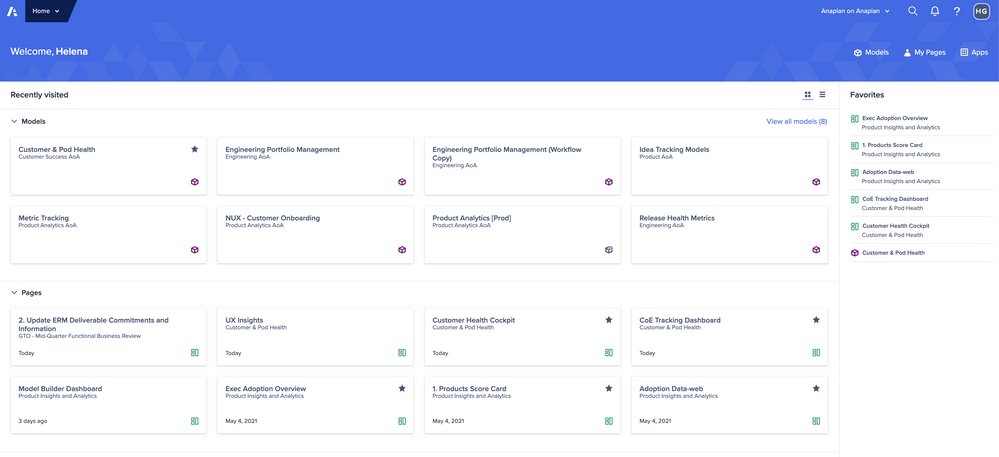The image size is (999, 457).
Task: Click model cube icon on Engineering Portfolio Management card
Action: 402,182
